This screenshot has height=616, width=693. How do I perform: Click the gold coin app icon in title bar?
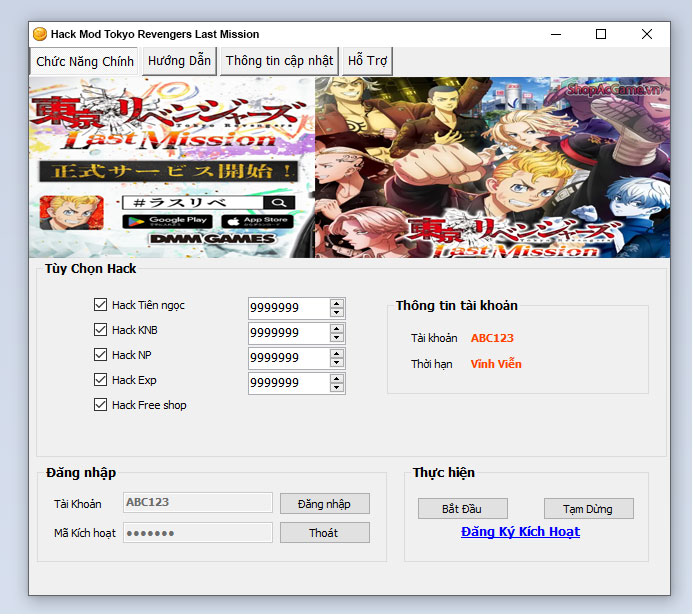tap(40, 34)
